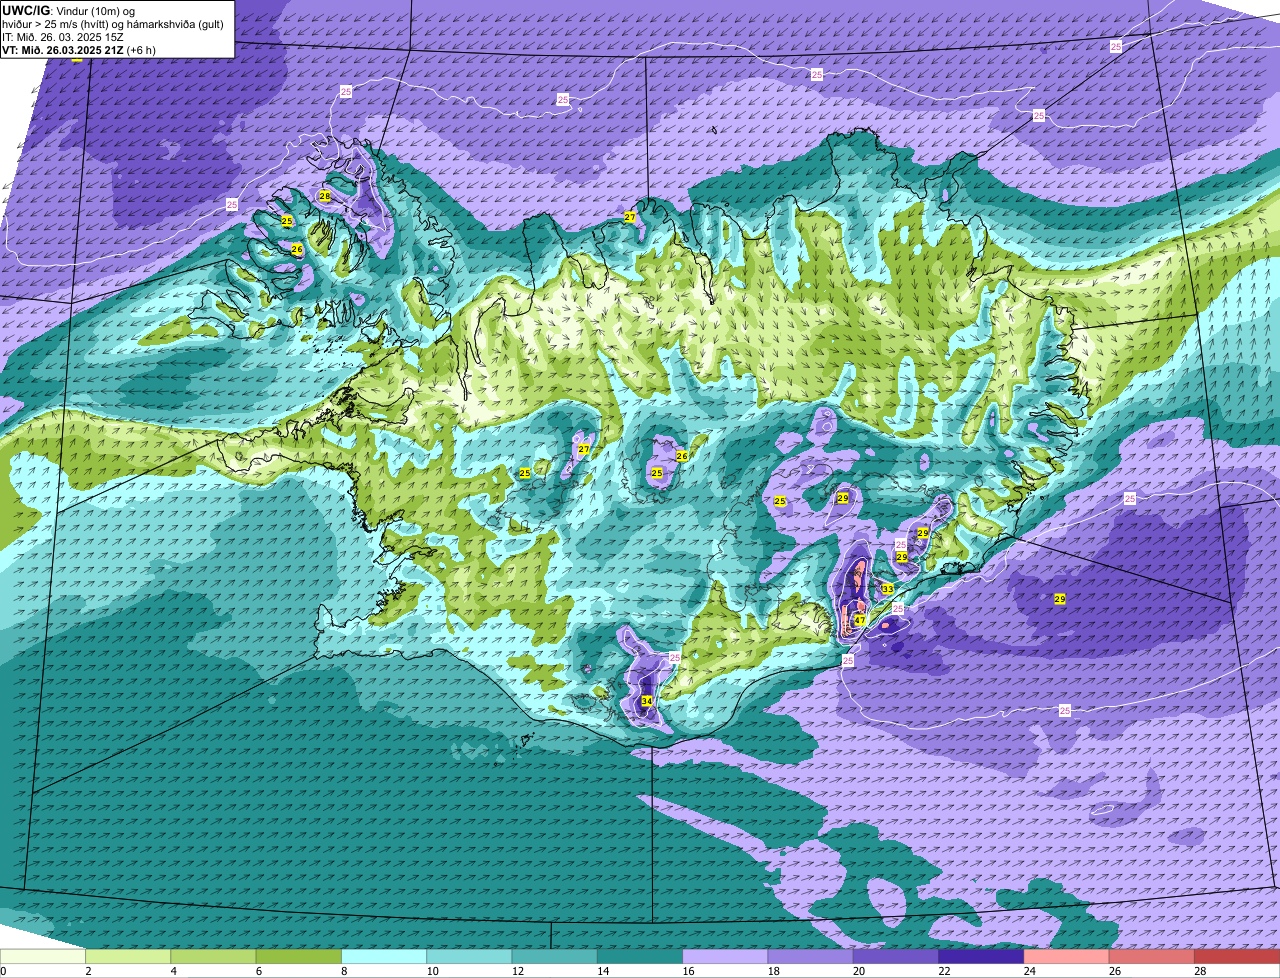Select the 16–18 m/s light lavender scale swatch
The height and width of the screenshot is (978, 1280).
pyautogui.click(x=725, y=956)
